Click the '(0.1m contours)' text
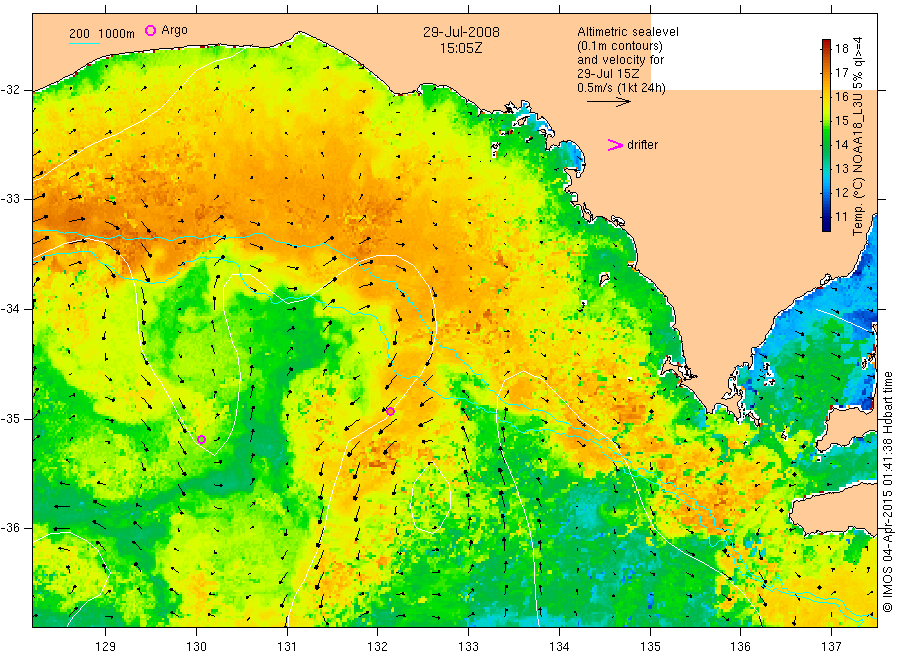Viewport: 900px width, 660px height. (x=620, y=46)
